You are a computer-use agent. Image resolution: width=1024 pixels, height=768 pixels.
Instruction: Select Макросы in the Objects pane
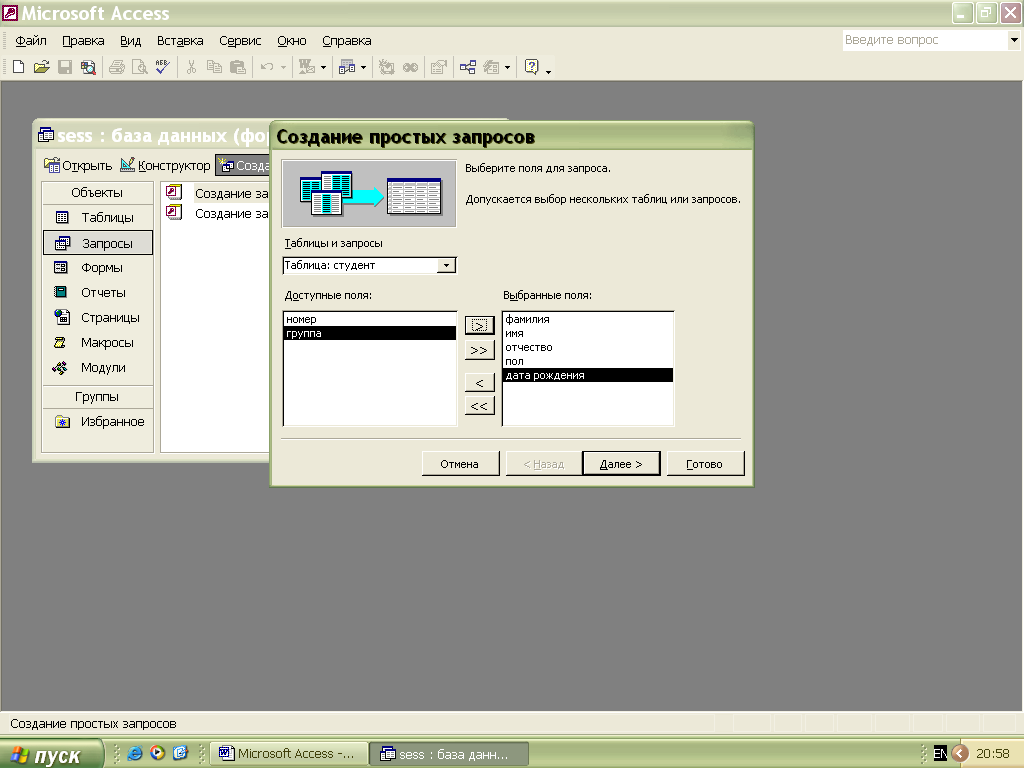pyautogui.click(x=98, y=343)
